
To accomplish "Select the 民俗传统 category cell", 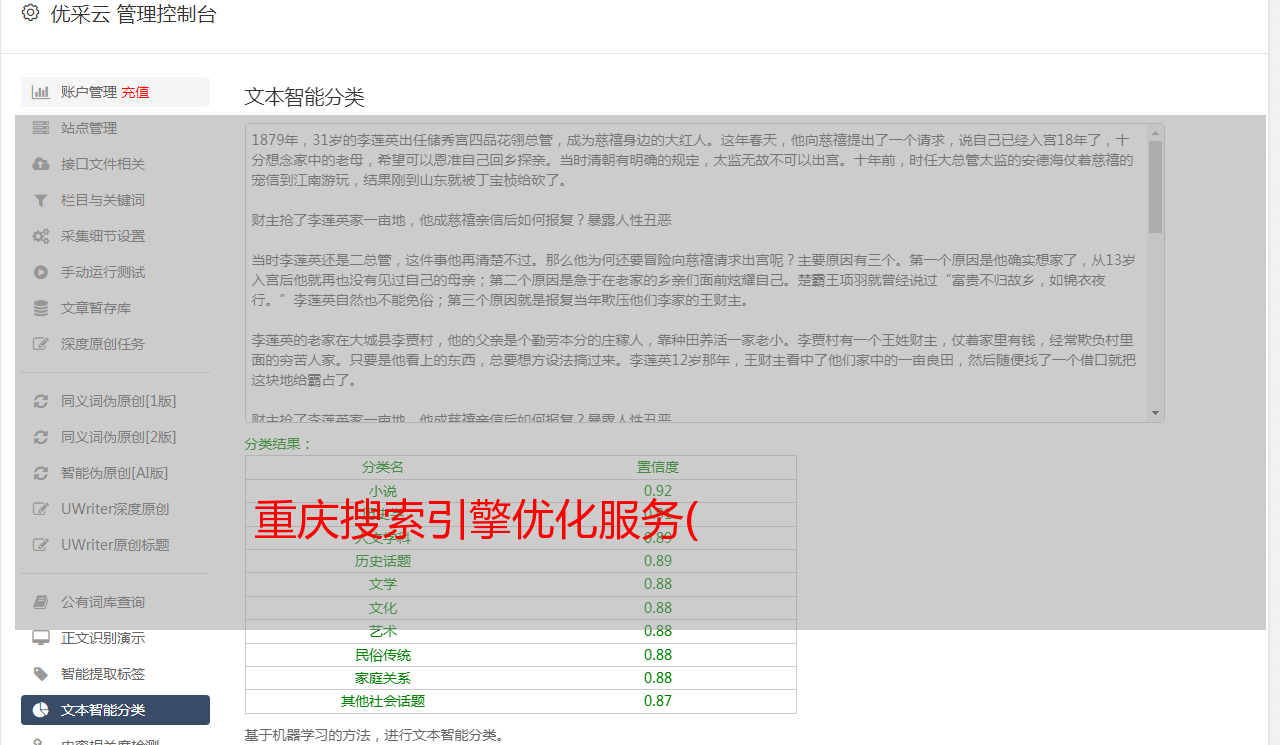I will pyautogui.click(x=383, y=655).
